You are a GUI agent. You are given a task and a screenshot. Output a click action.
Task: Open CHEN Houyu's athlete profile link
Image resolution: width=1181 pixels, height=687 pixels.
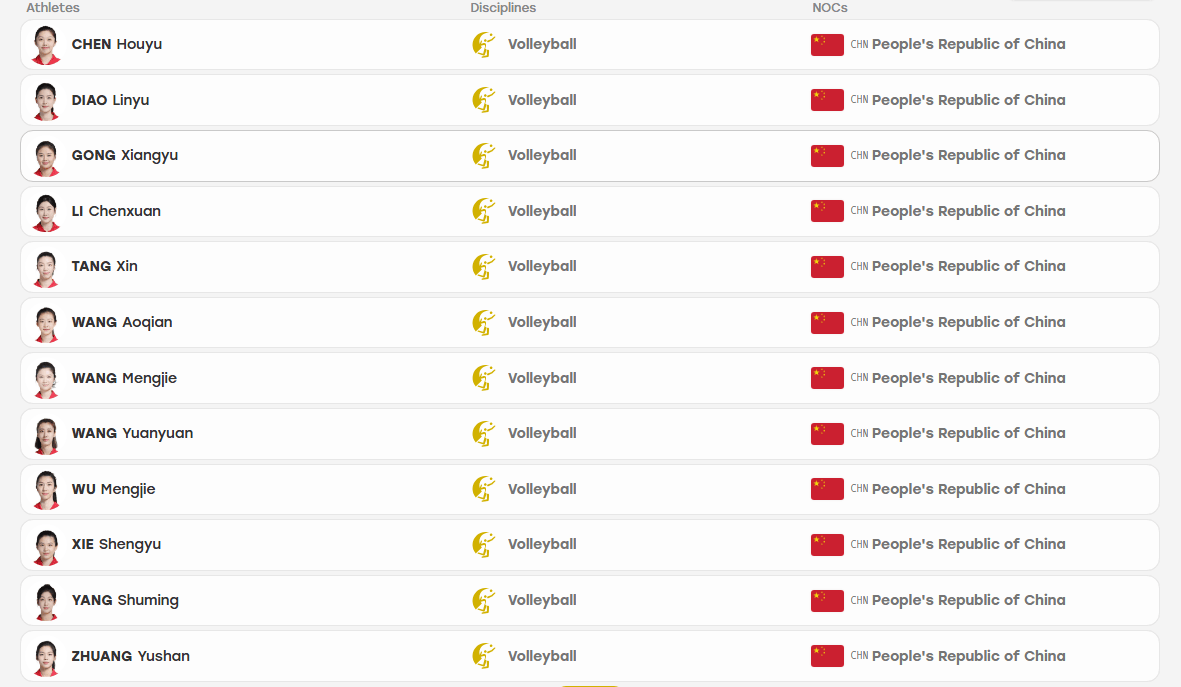pos(117,44)
